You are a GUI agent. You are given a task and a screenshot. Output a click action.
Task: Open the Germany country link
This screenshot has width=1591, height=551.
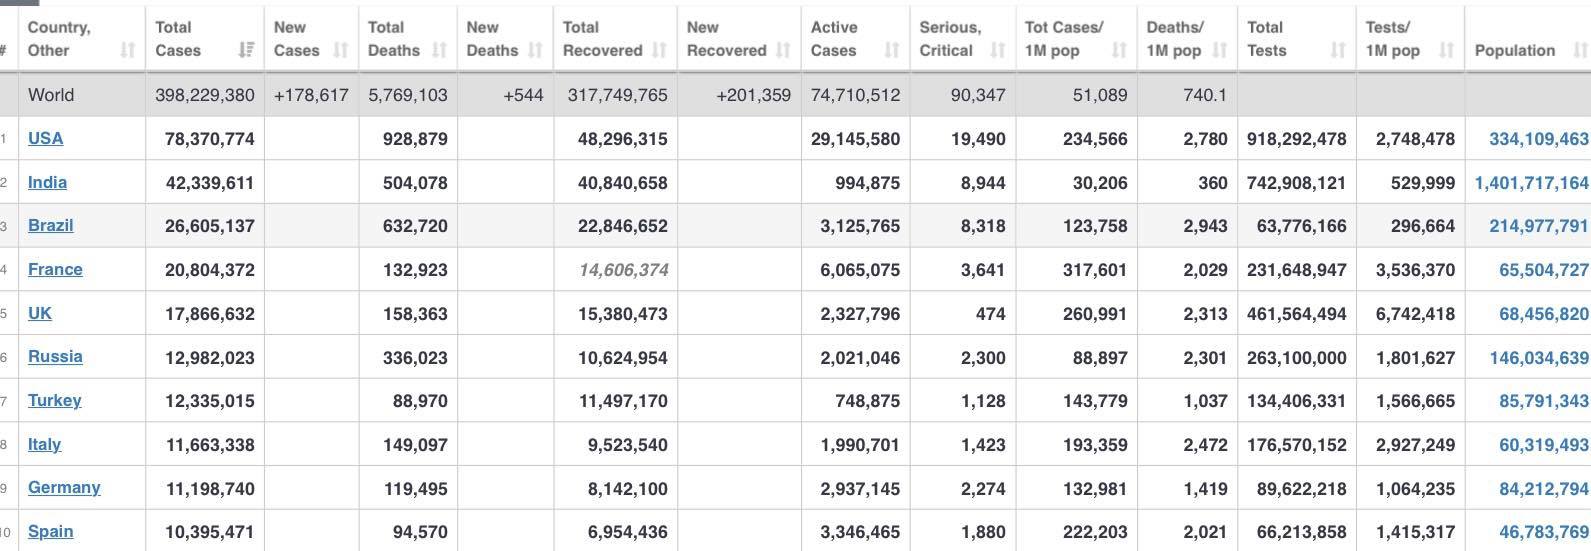pos(64,487)
